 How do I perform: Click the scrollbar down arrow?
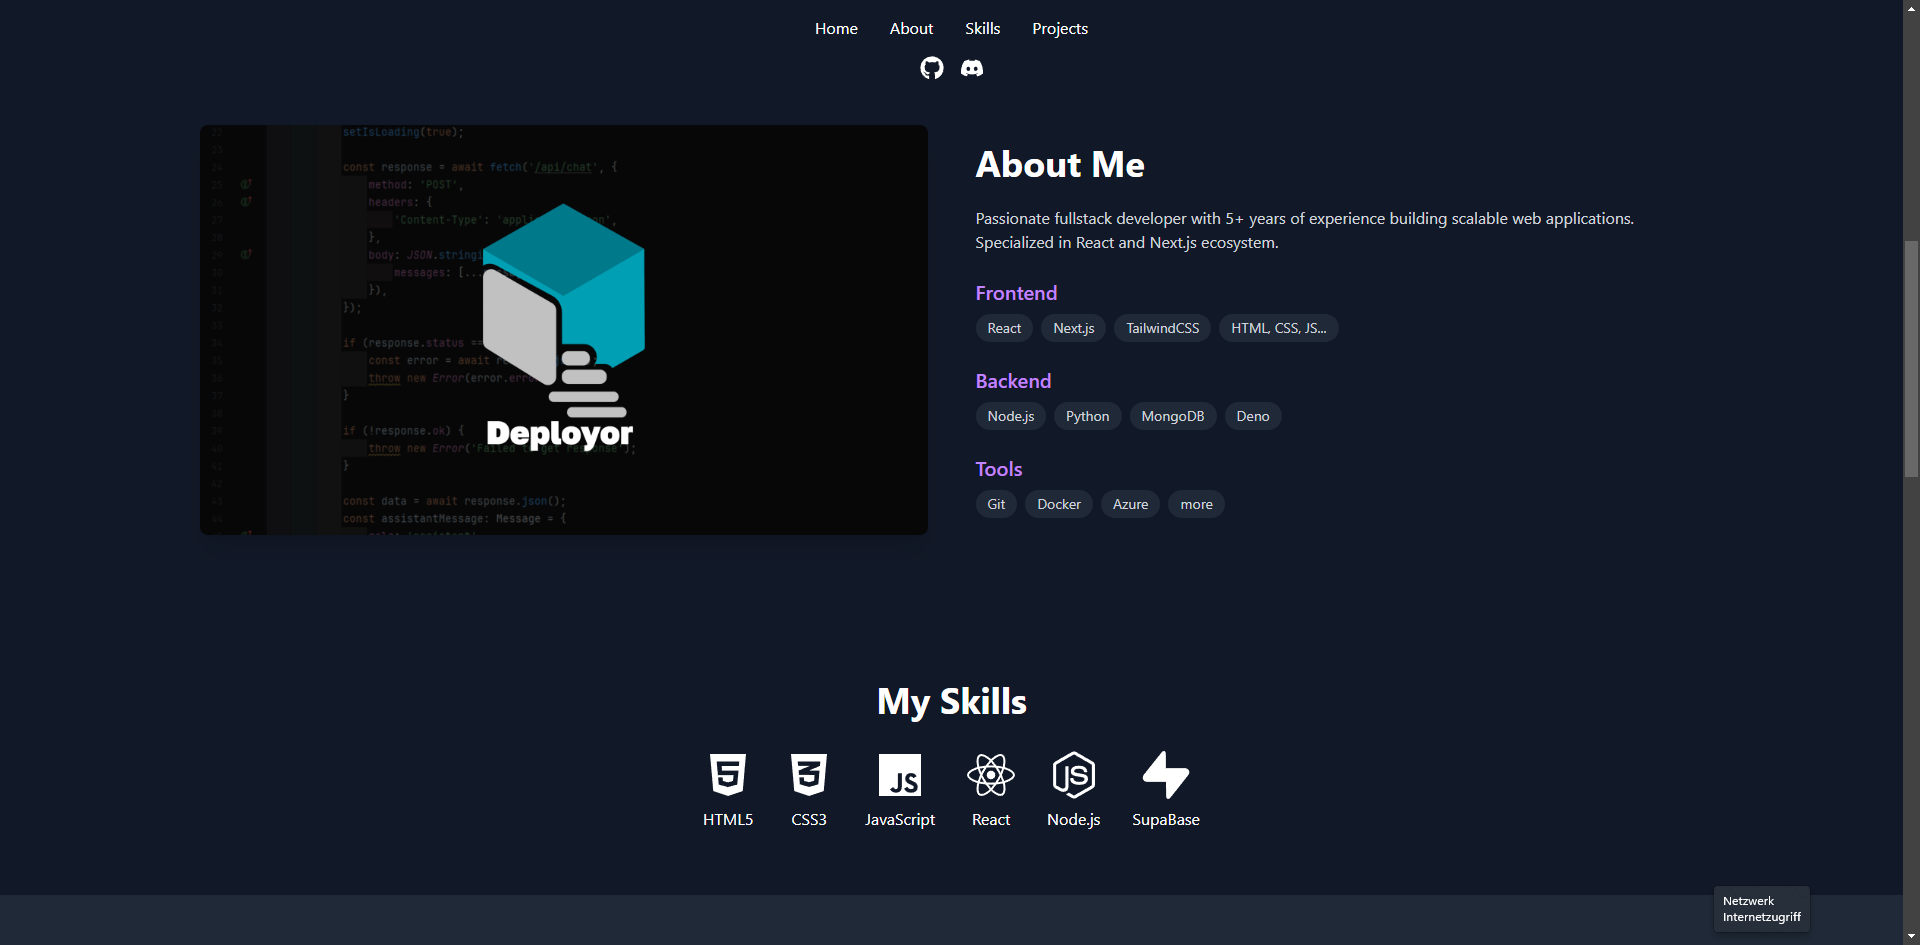pos(1911,937)
